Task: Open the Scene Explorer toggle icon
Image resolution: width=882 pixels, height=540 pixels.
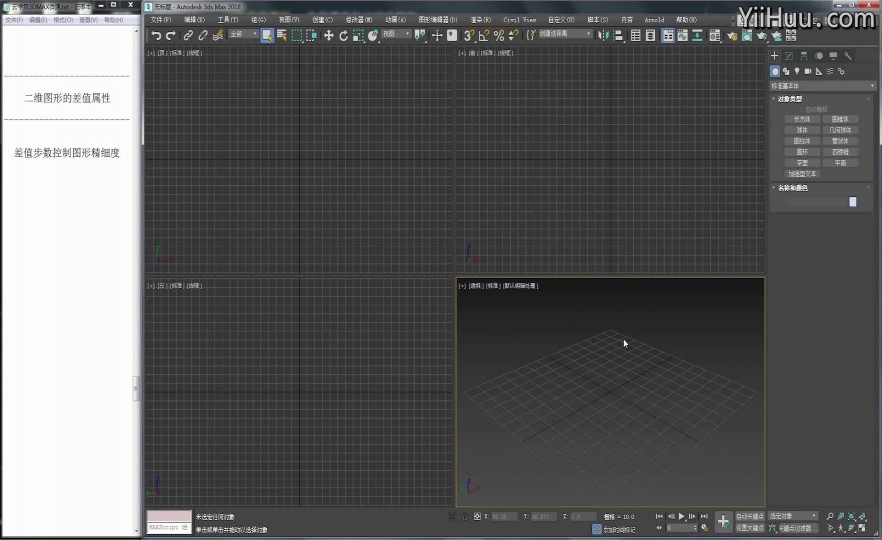Action: 636,35
